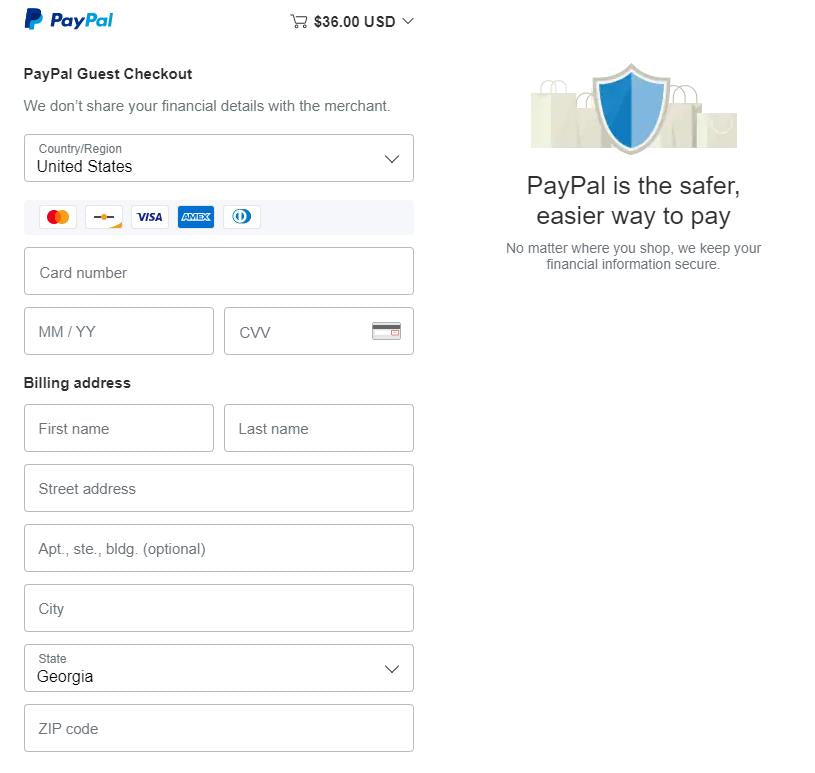Select the Last name field
Screen dimensions: 815x773
coord(319,428)
